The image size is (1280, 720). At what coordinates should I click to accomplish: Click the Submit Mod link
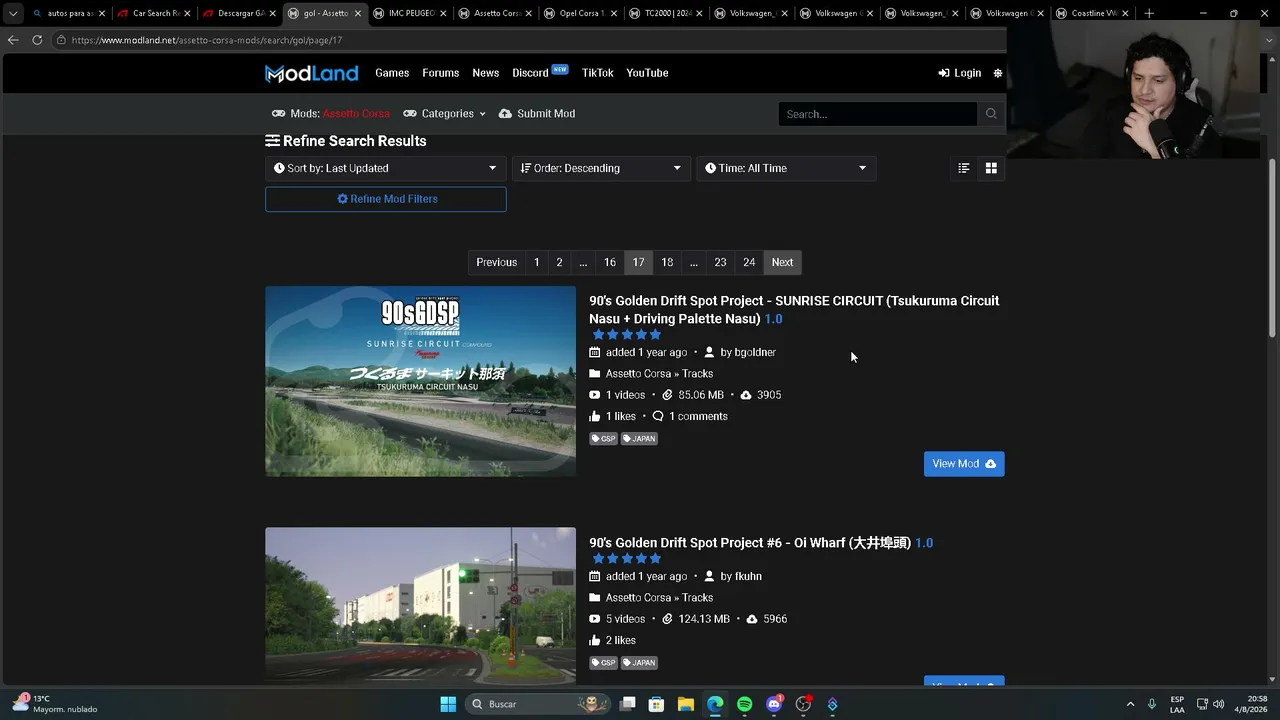[x=537, y=114]
